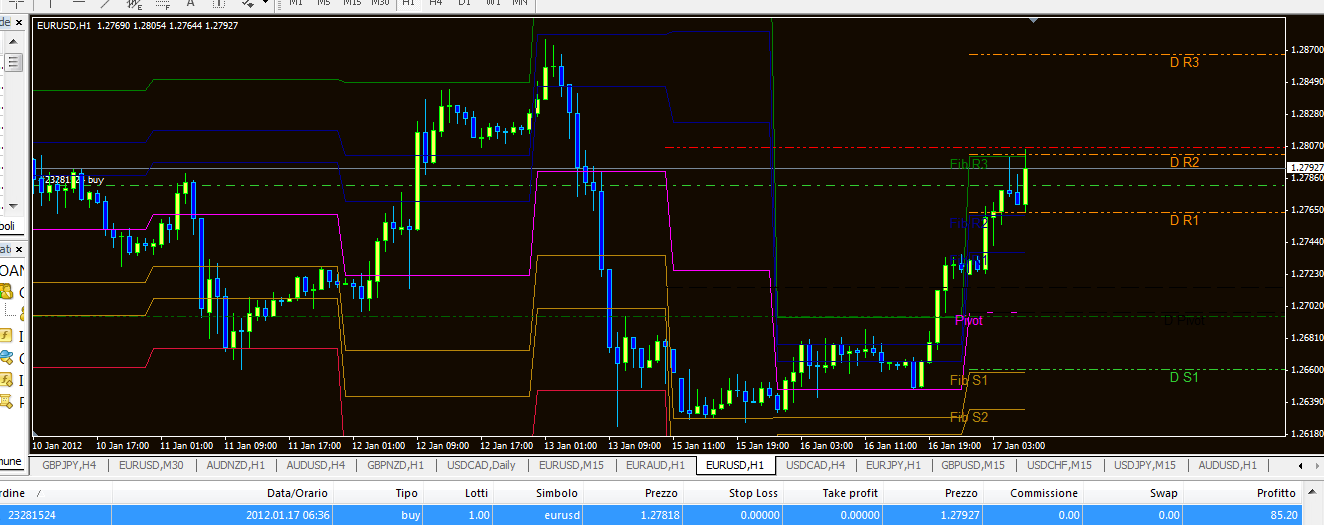Select the equidistant channel tool
Screen dimensions: 1324x525
pyautogui.click(x=134, y=4)
